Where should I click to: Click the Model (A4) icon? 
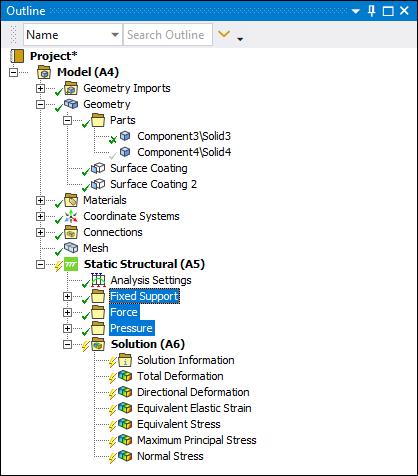click(x=44, y=72)
